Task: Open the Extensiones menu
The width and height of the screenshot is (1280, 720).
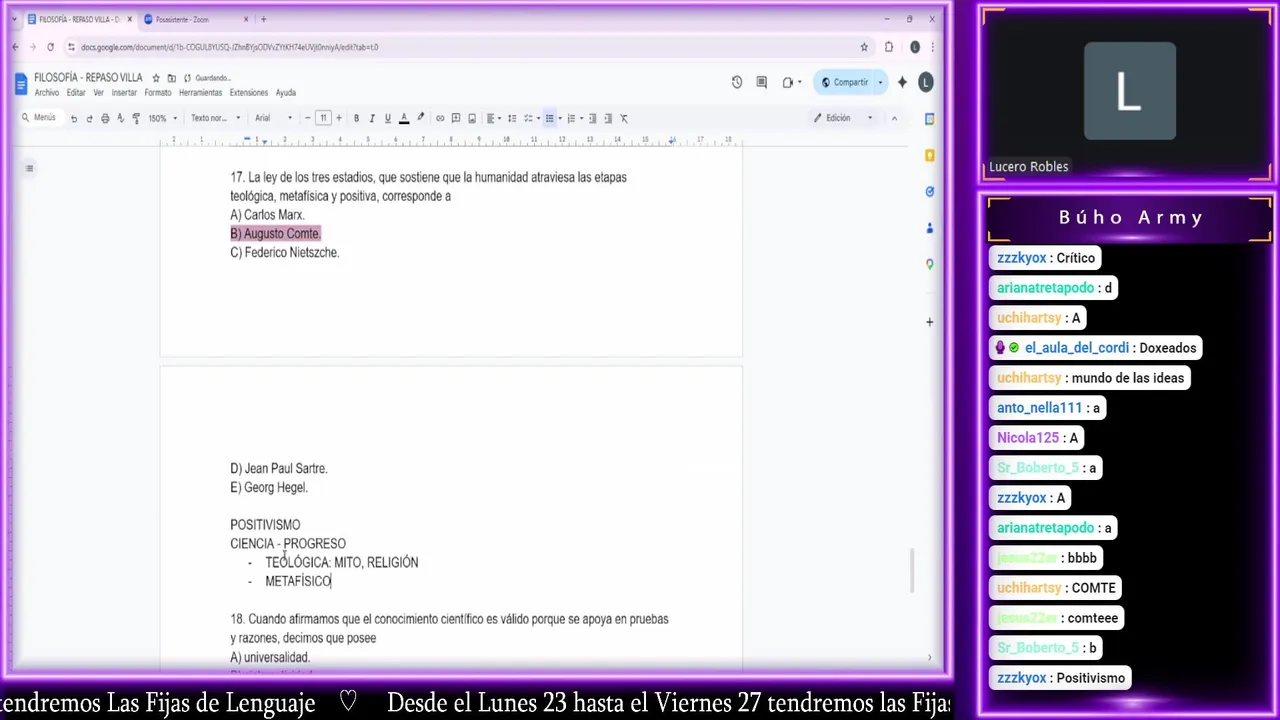Action: (x=249, y=93)
